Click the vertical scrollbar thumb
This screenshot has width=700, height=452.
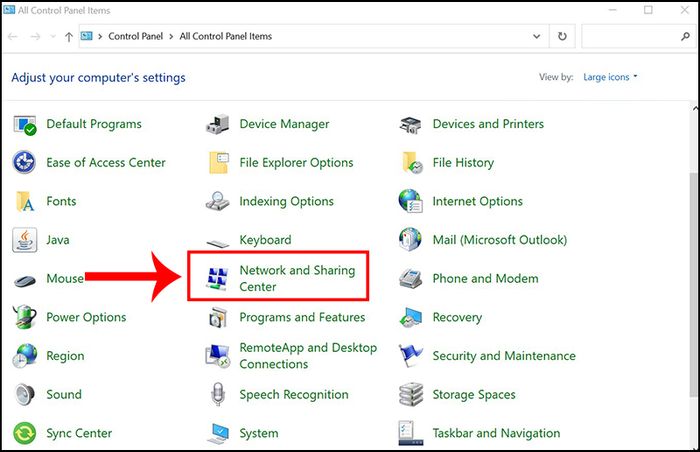click(x=695, y=284)
